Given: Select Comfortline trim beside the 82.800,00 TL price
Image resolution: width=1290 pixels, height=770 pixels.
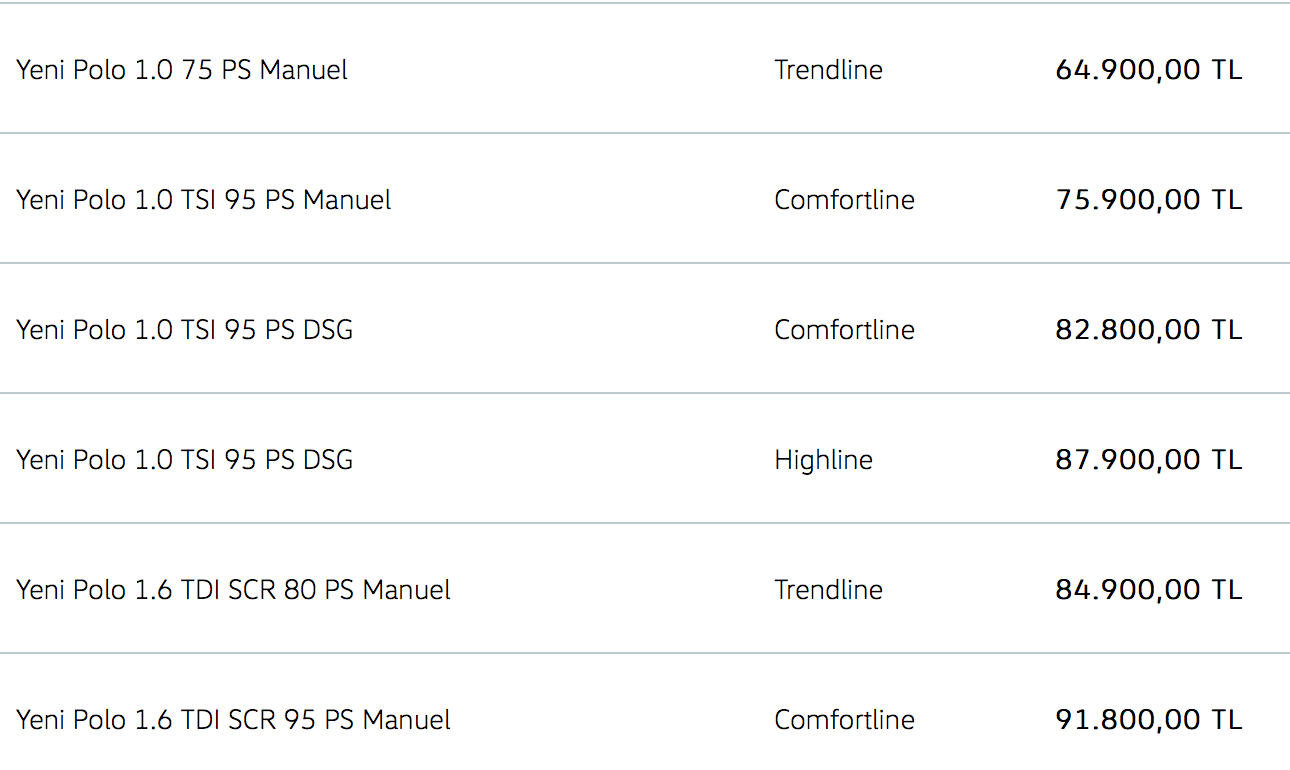Looking at the screenshot, I should [844, 330].
